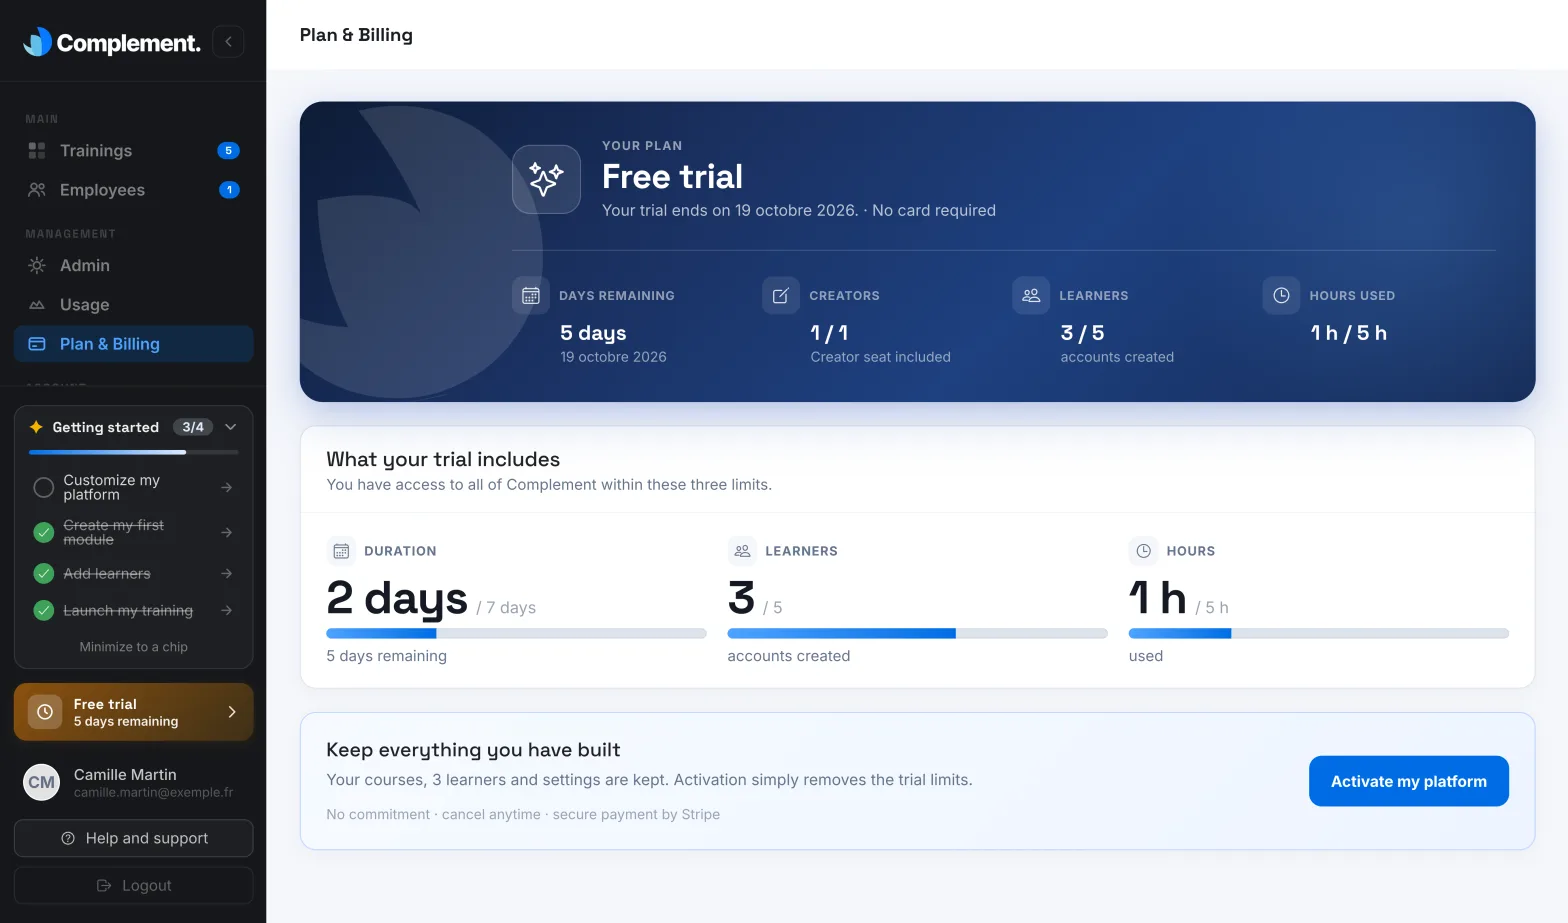Click the Learners progress bar

(917, 633)
